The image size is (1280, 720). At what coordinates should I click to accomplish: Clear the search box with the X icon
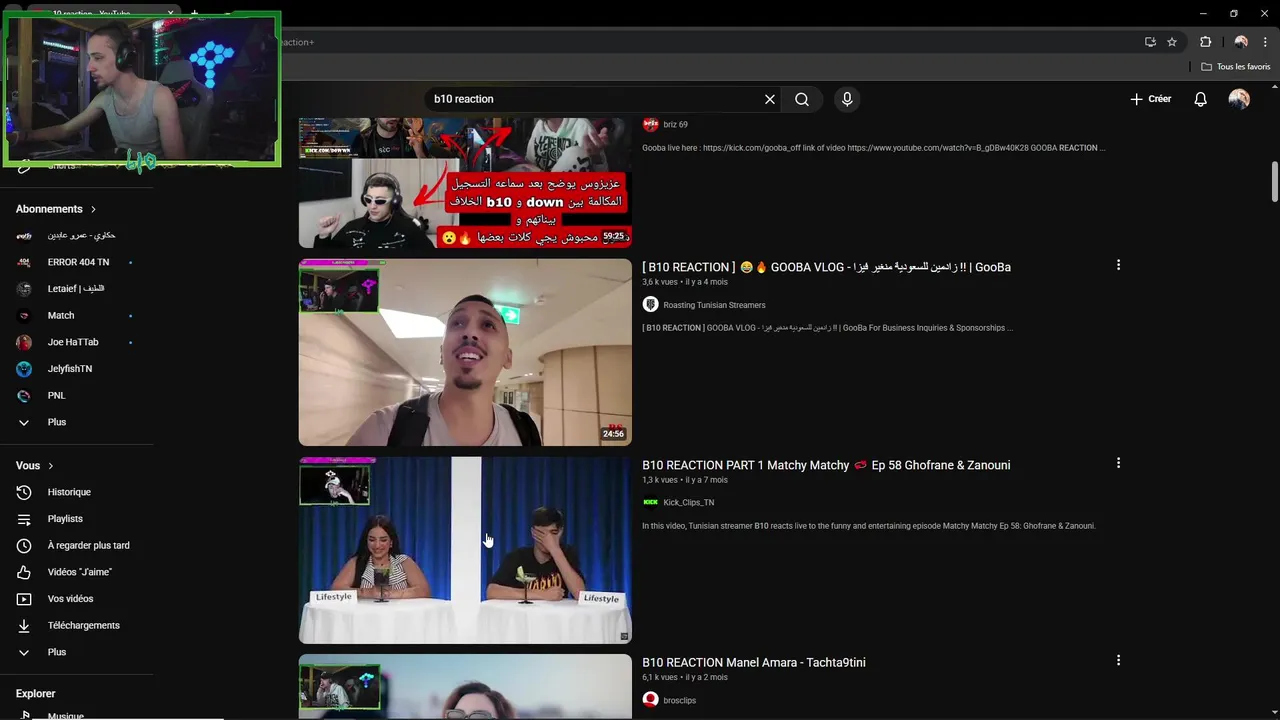pos(770,99)
